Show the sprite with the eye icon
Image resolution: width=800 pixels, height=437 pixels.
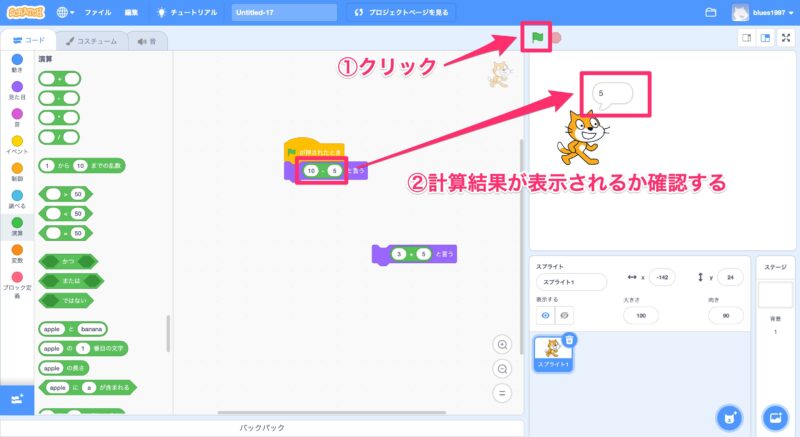(x=545, y=314)
